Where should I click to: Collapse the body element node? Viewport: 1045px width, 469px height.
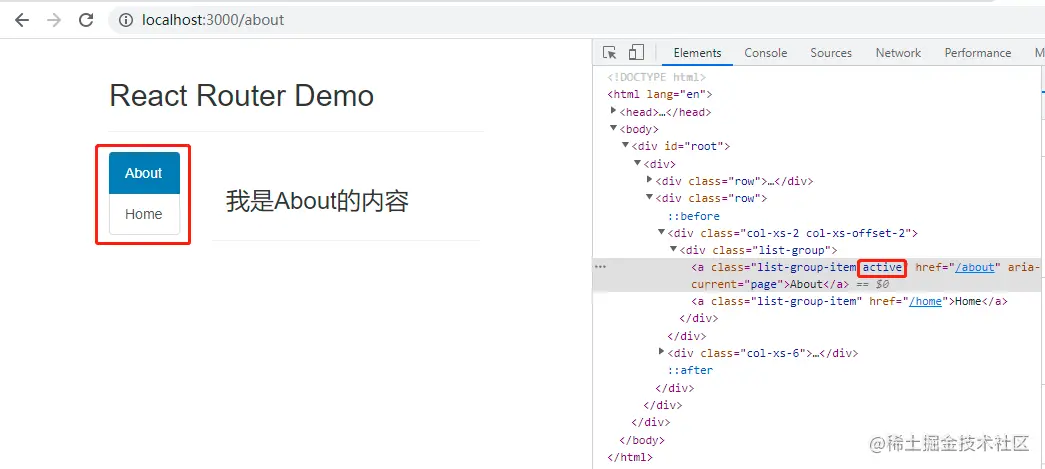click(614, 129)
